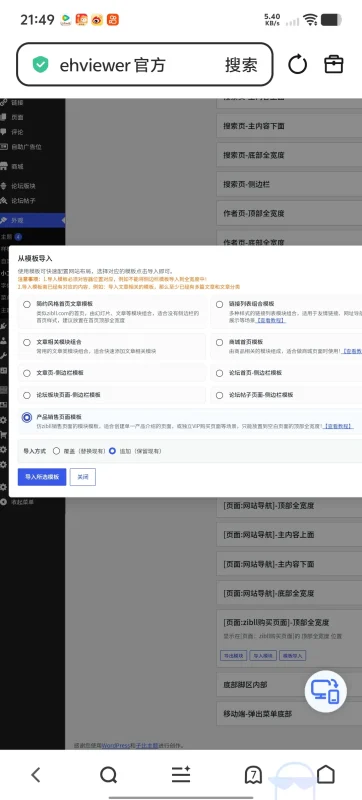Open the briefcase toolbox icon
The height and width of the screenshot is (800, 362).
[x=334, y=64]
